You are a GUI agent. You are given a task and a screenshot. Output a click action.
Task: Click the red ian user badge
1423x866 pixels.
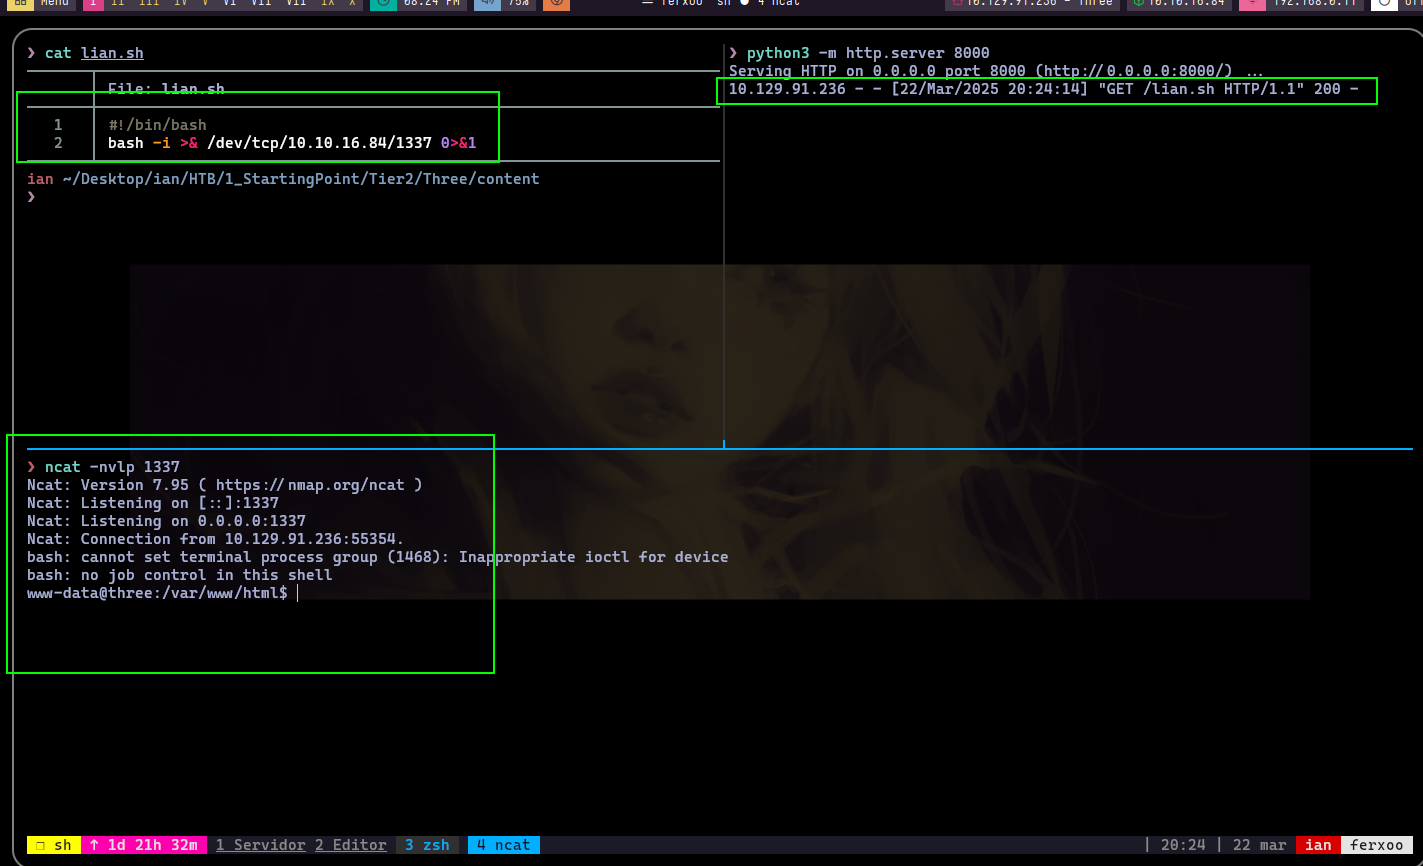tap(1318, 845)
